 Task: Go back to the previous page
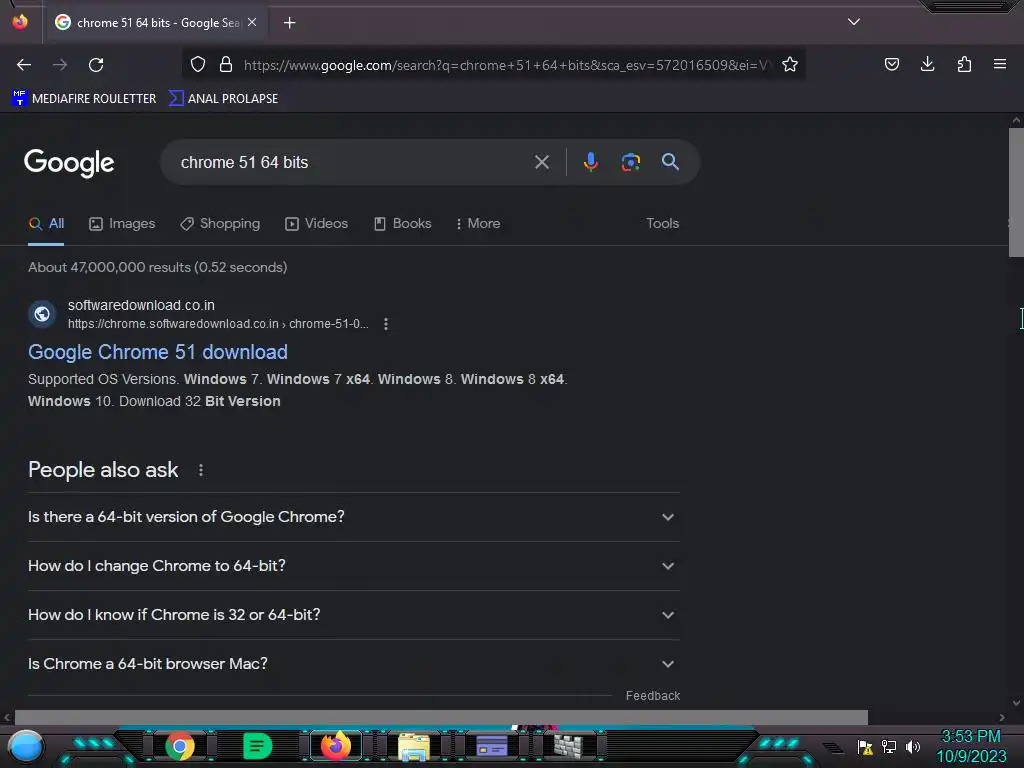coord(24,65)
